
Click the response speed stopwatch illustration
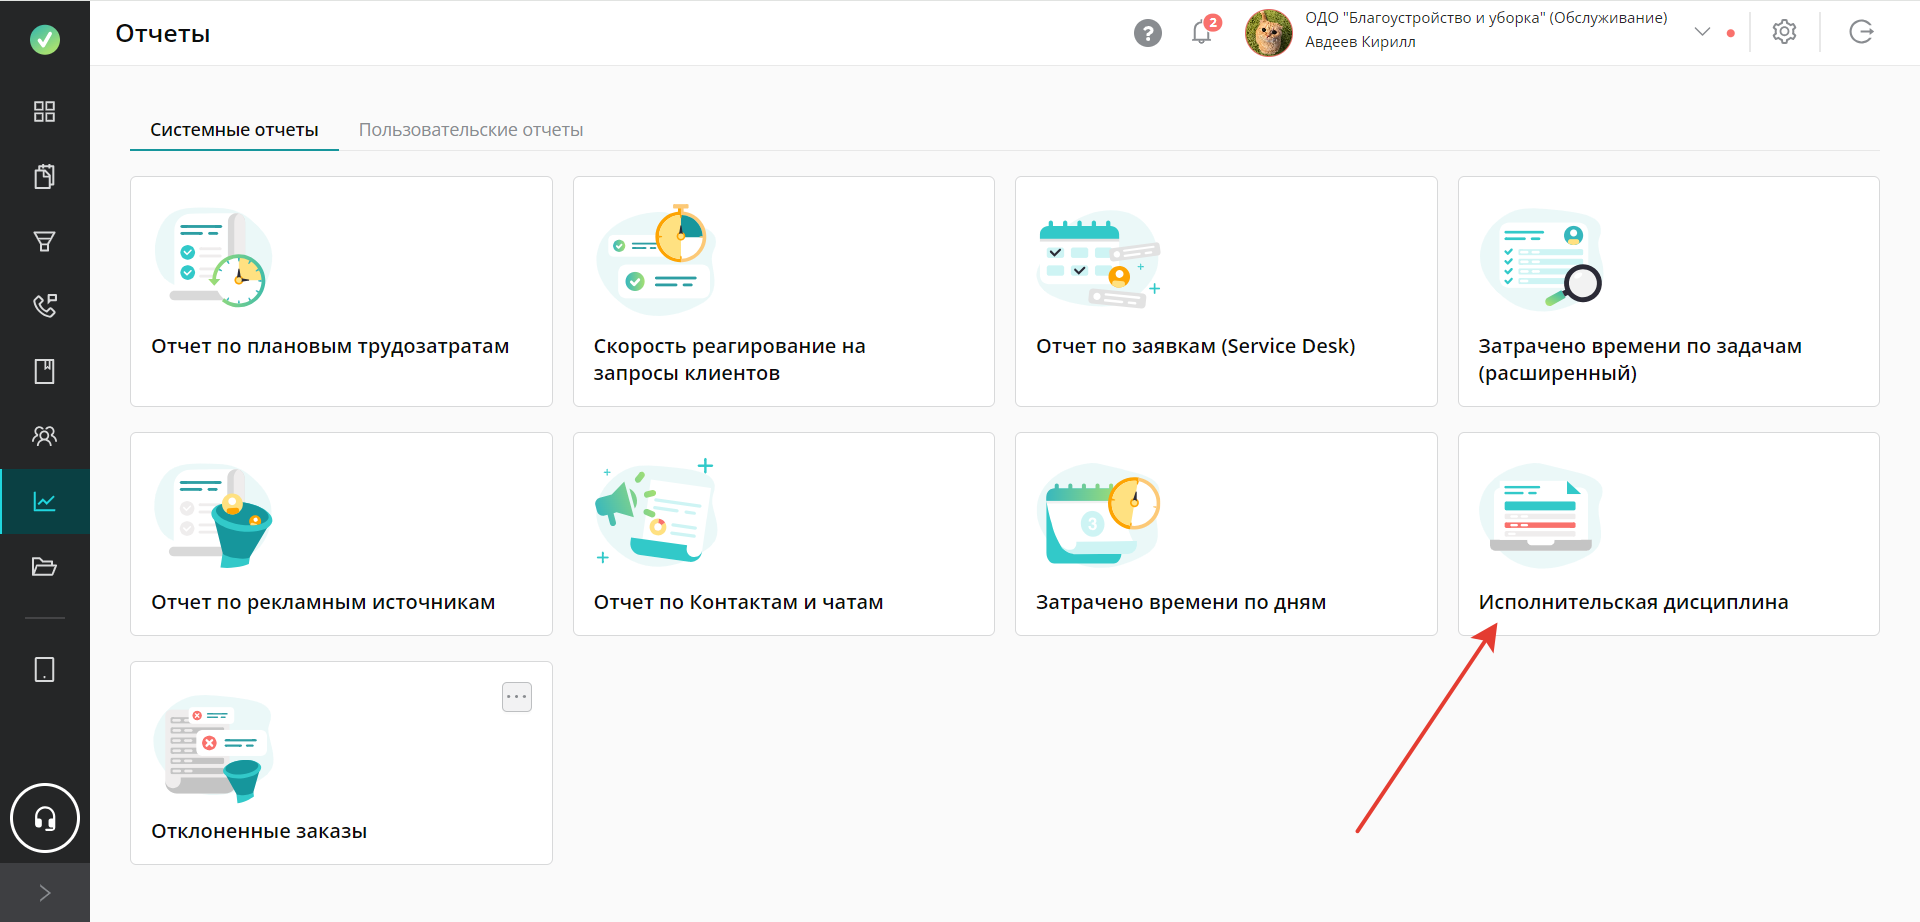pyautogui.click(x=656, y=260)
